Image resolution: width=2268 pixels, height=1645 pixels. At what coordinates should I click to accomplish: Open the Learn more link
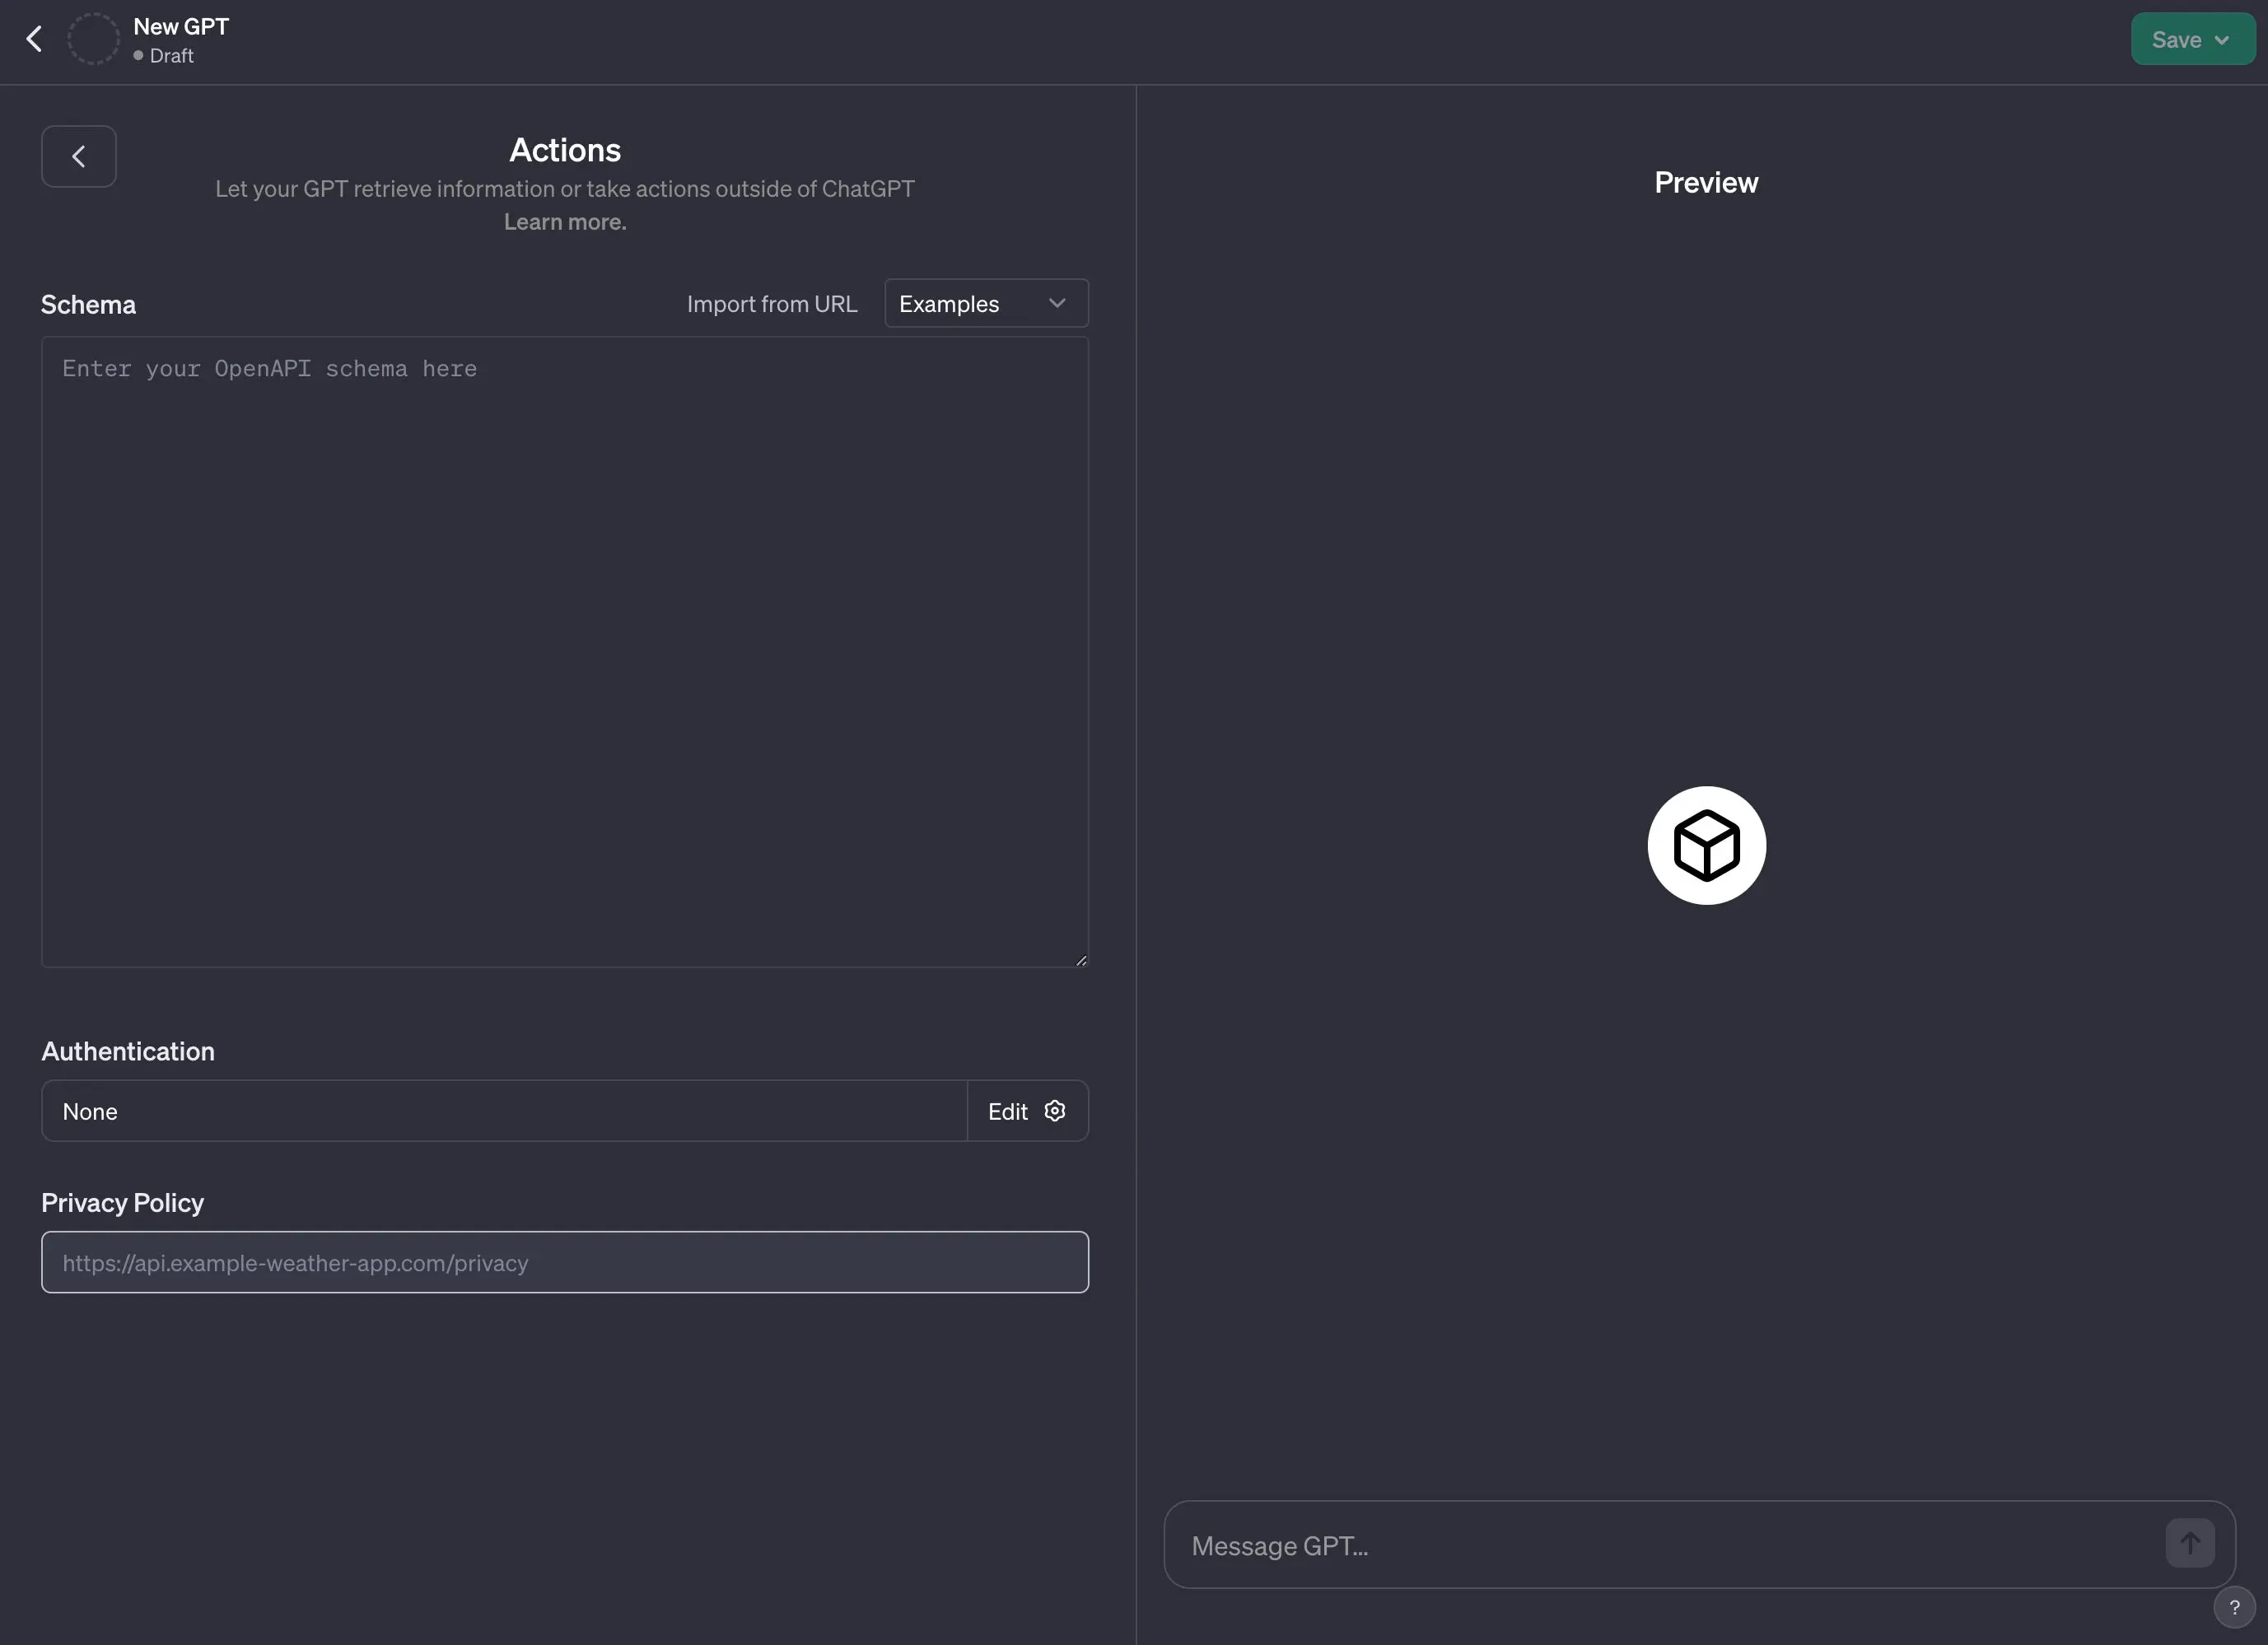565,222
